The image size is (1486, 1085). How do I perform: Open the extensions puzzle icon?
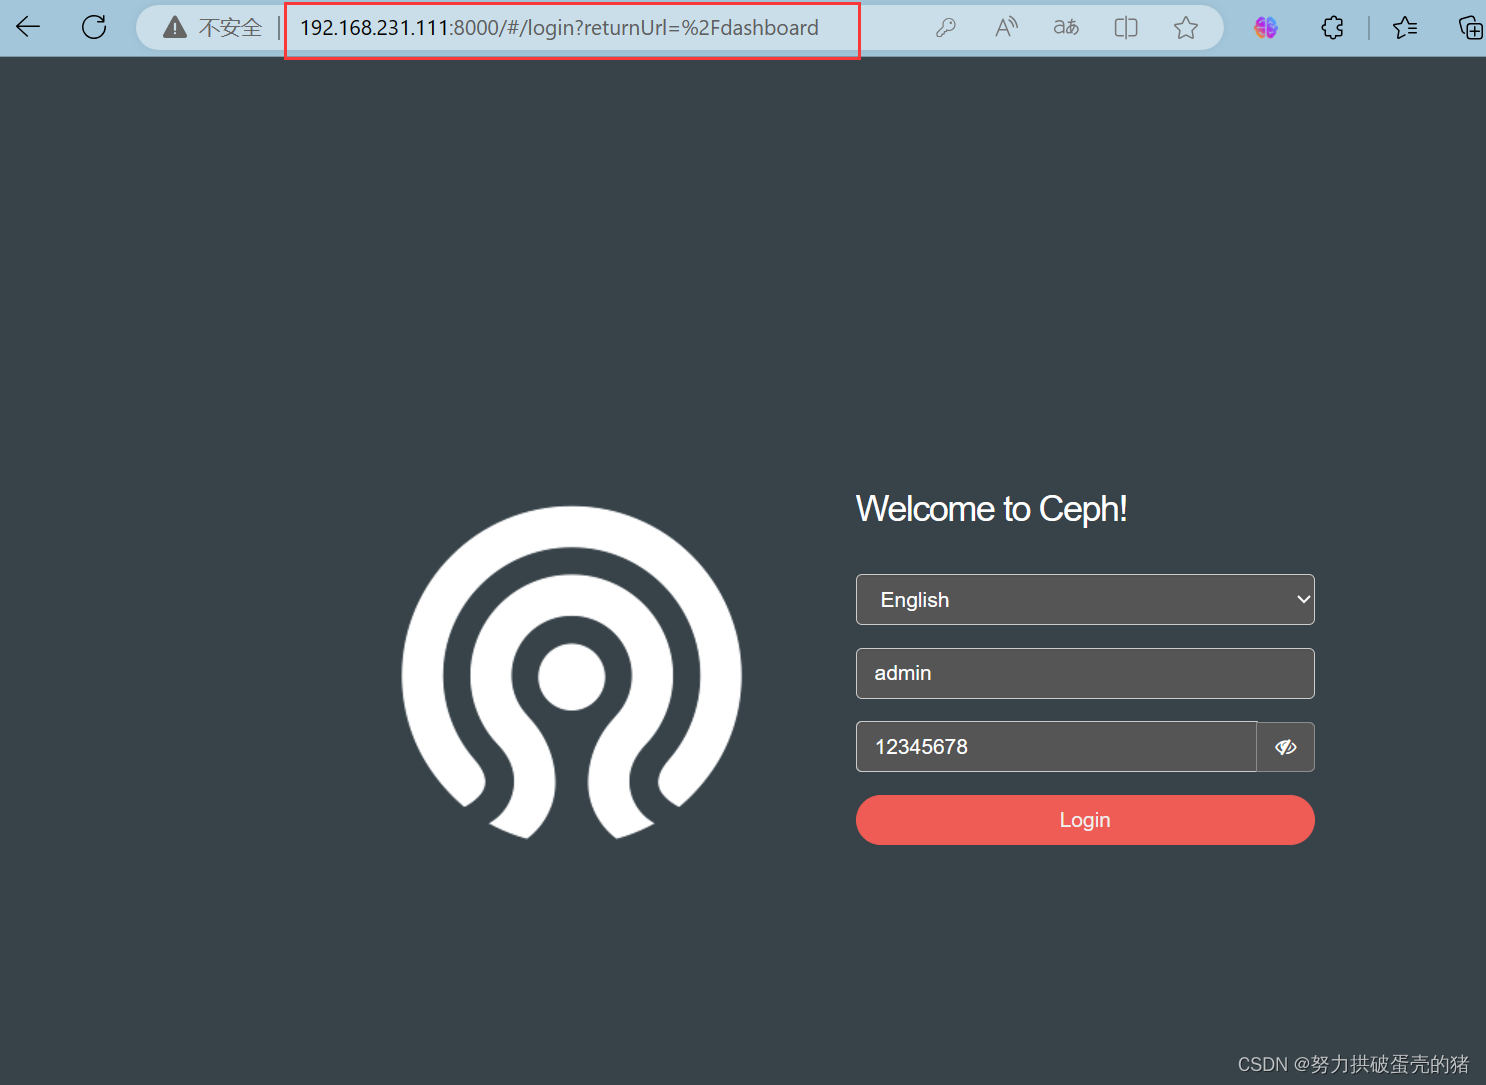[1332, 28]
